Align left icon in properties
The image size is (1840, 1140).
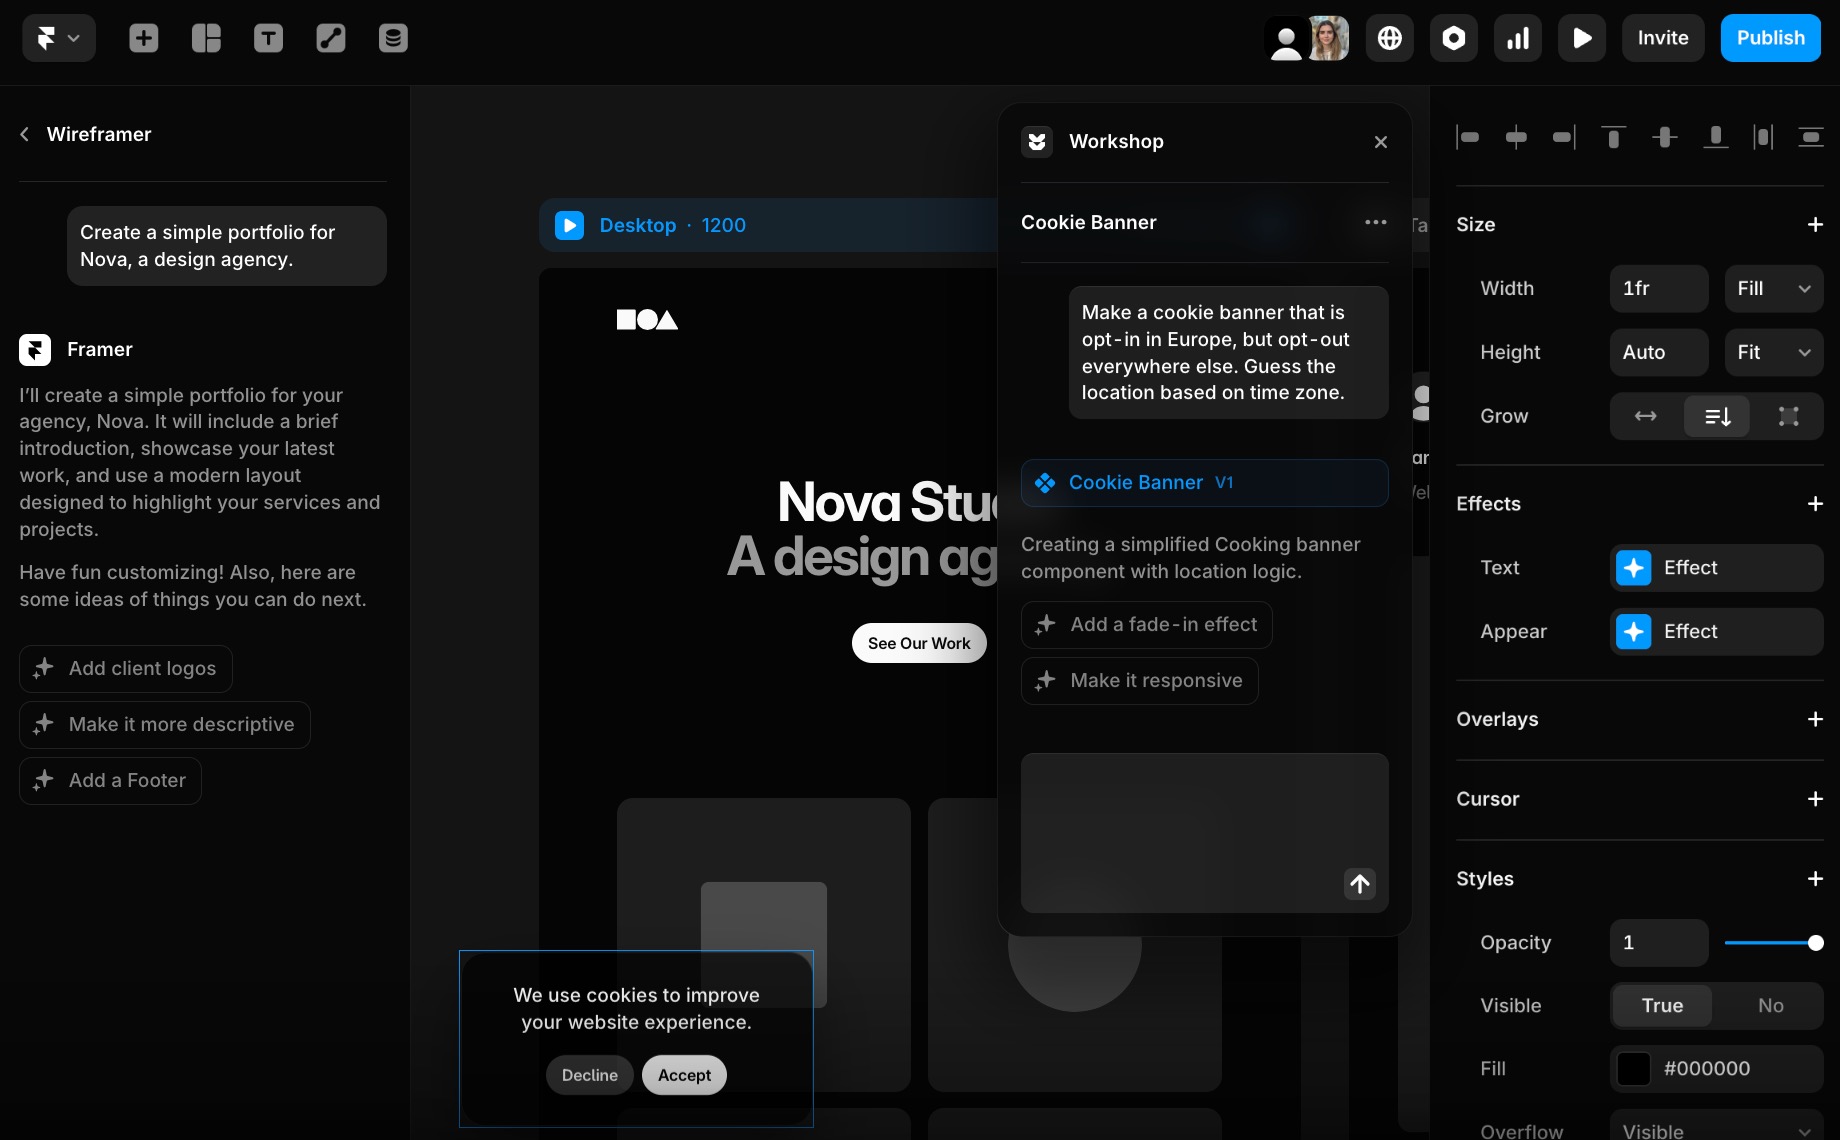point(1468,137)
